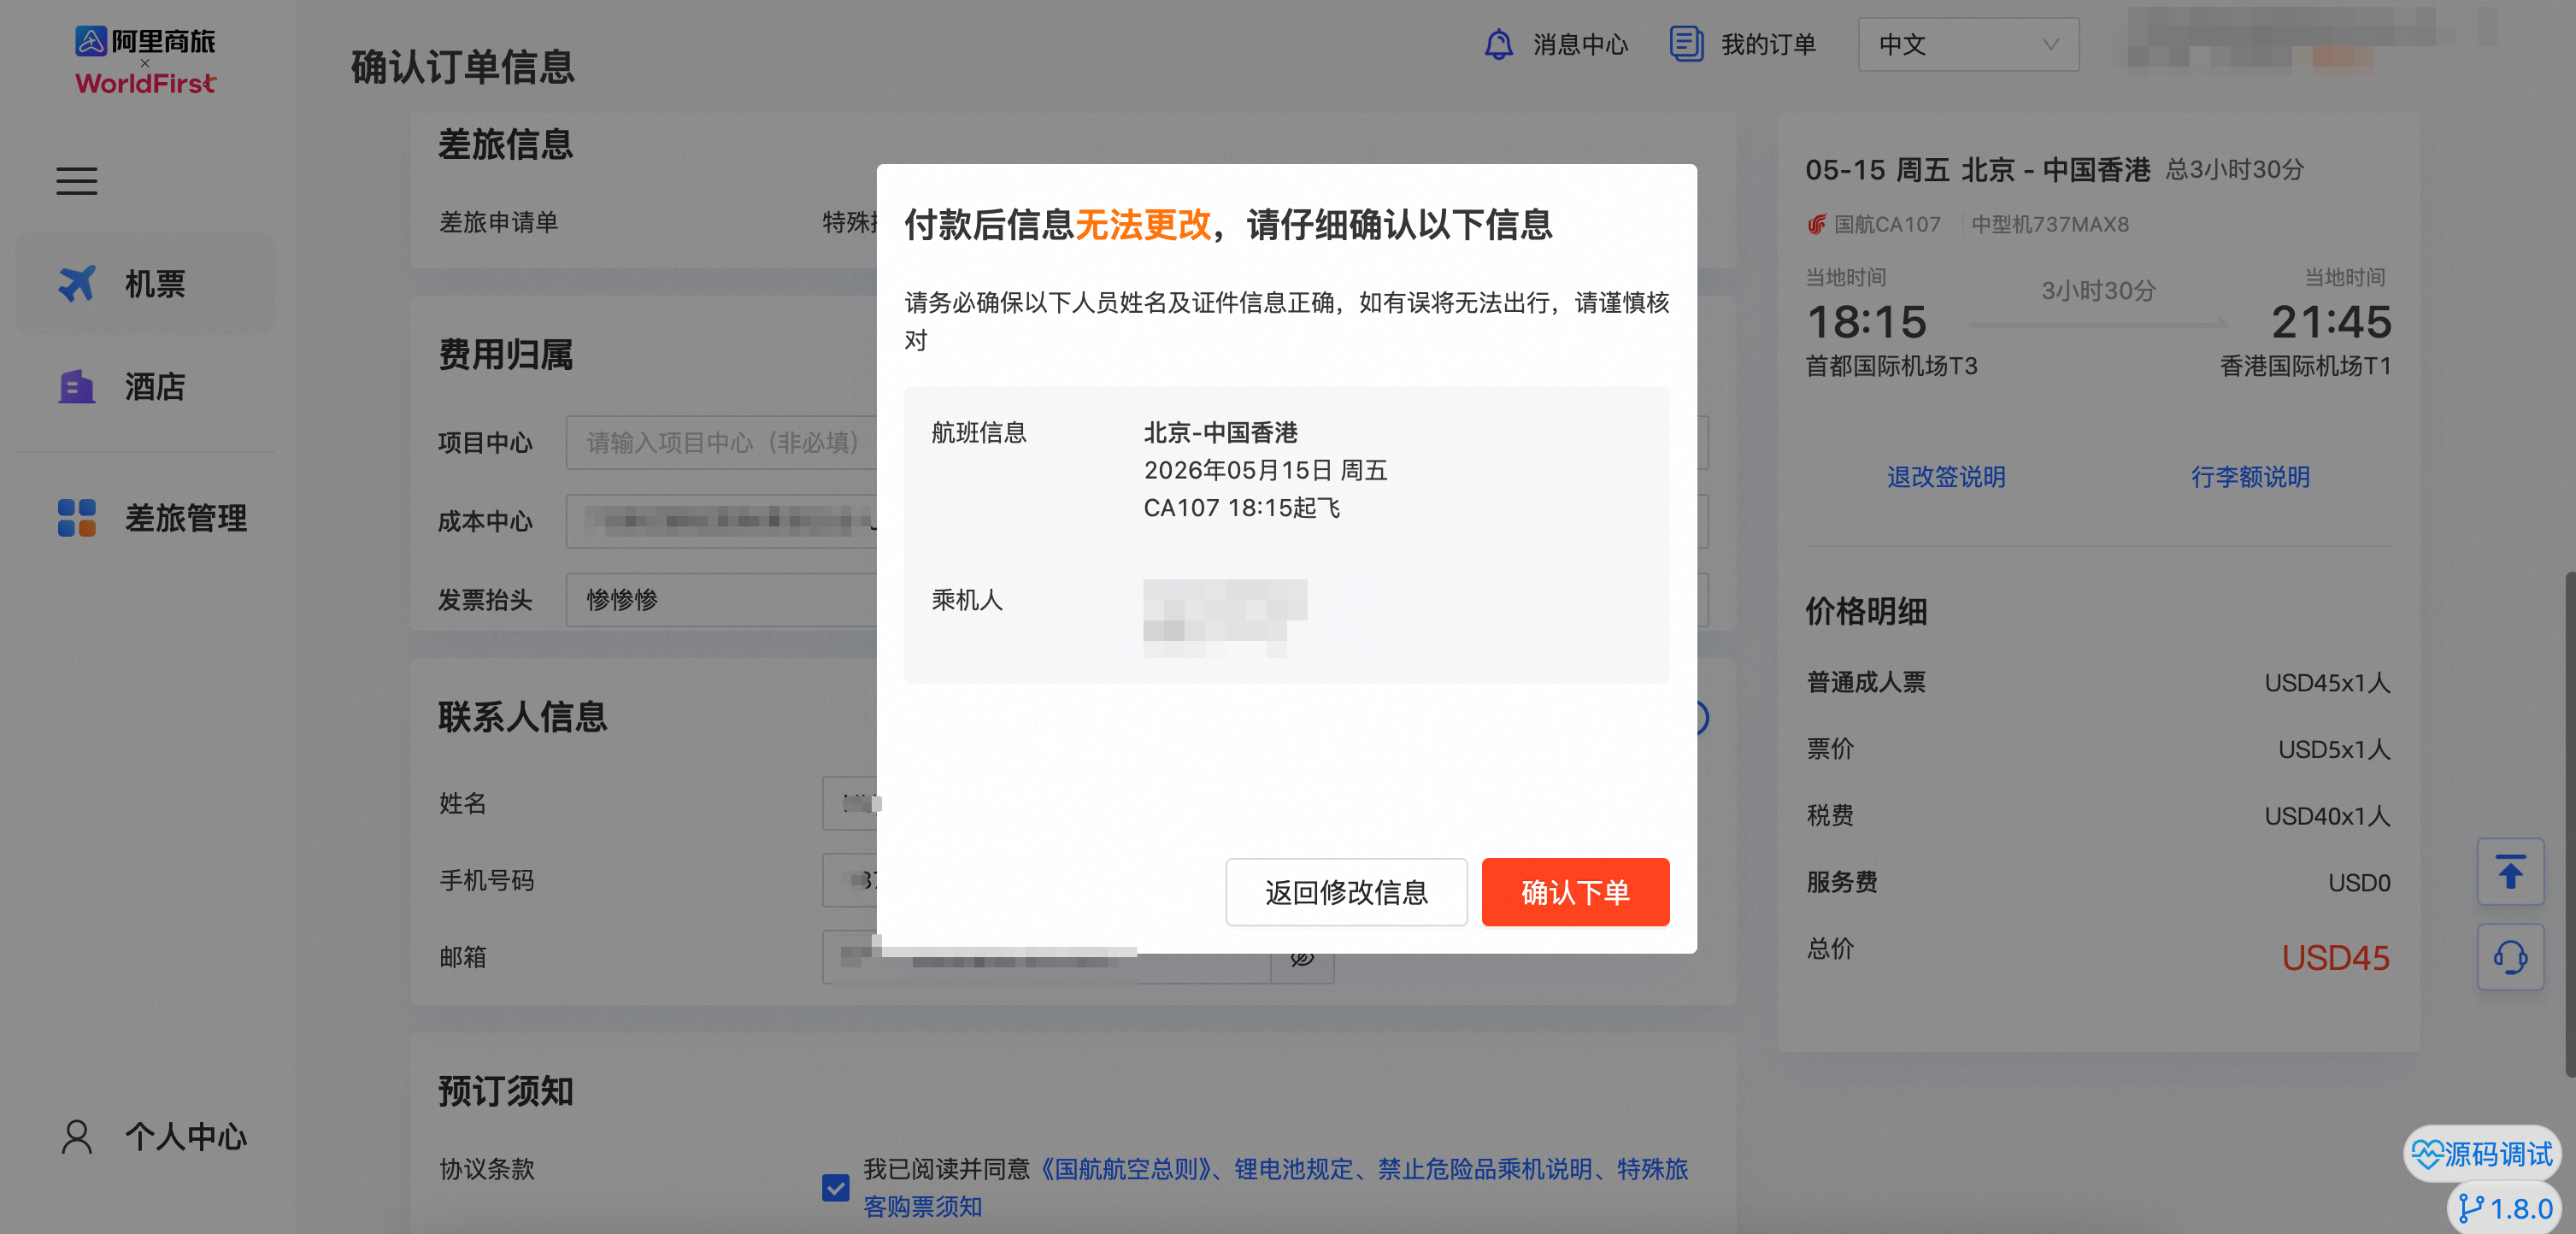2576x1234 pixels.
Task: Select 酒店 in the sidebar menu
Action: click(154, 387)
